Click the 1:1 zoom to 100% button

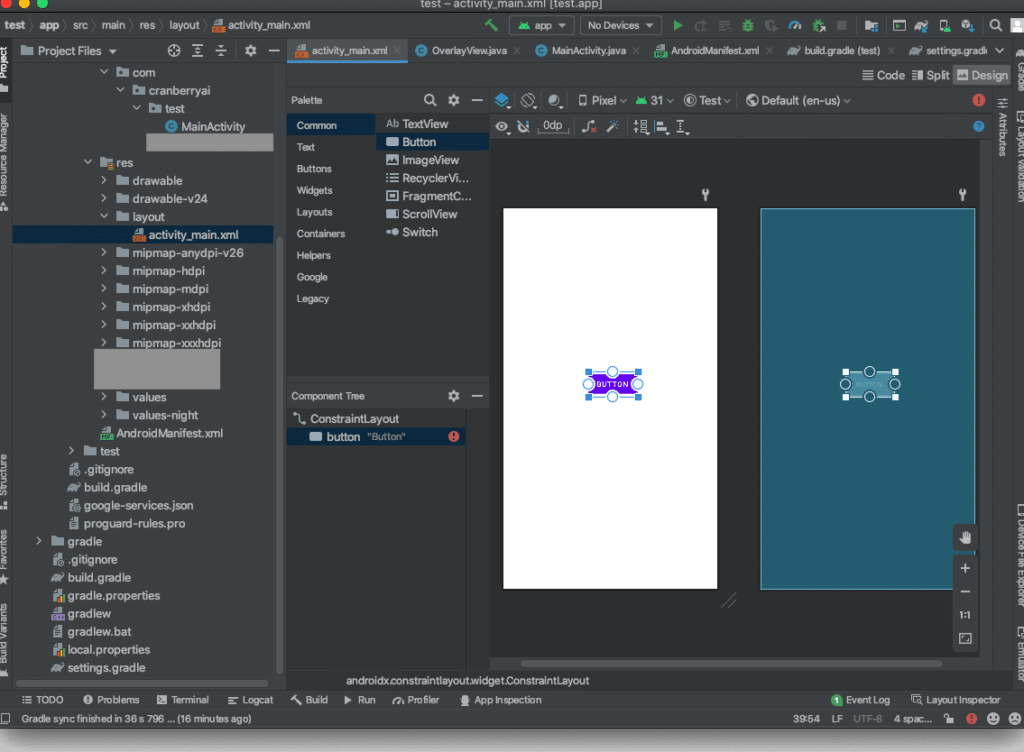click(x=965, y=615)
